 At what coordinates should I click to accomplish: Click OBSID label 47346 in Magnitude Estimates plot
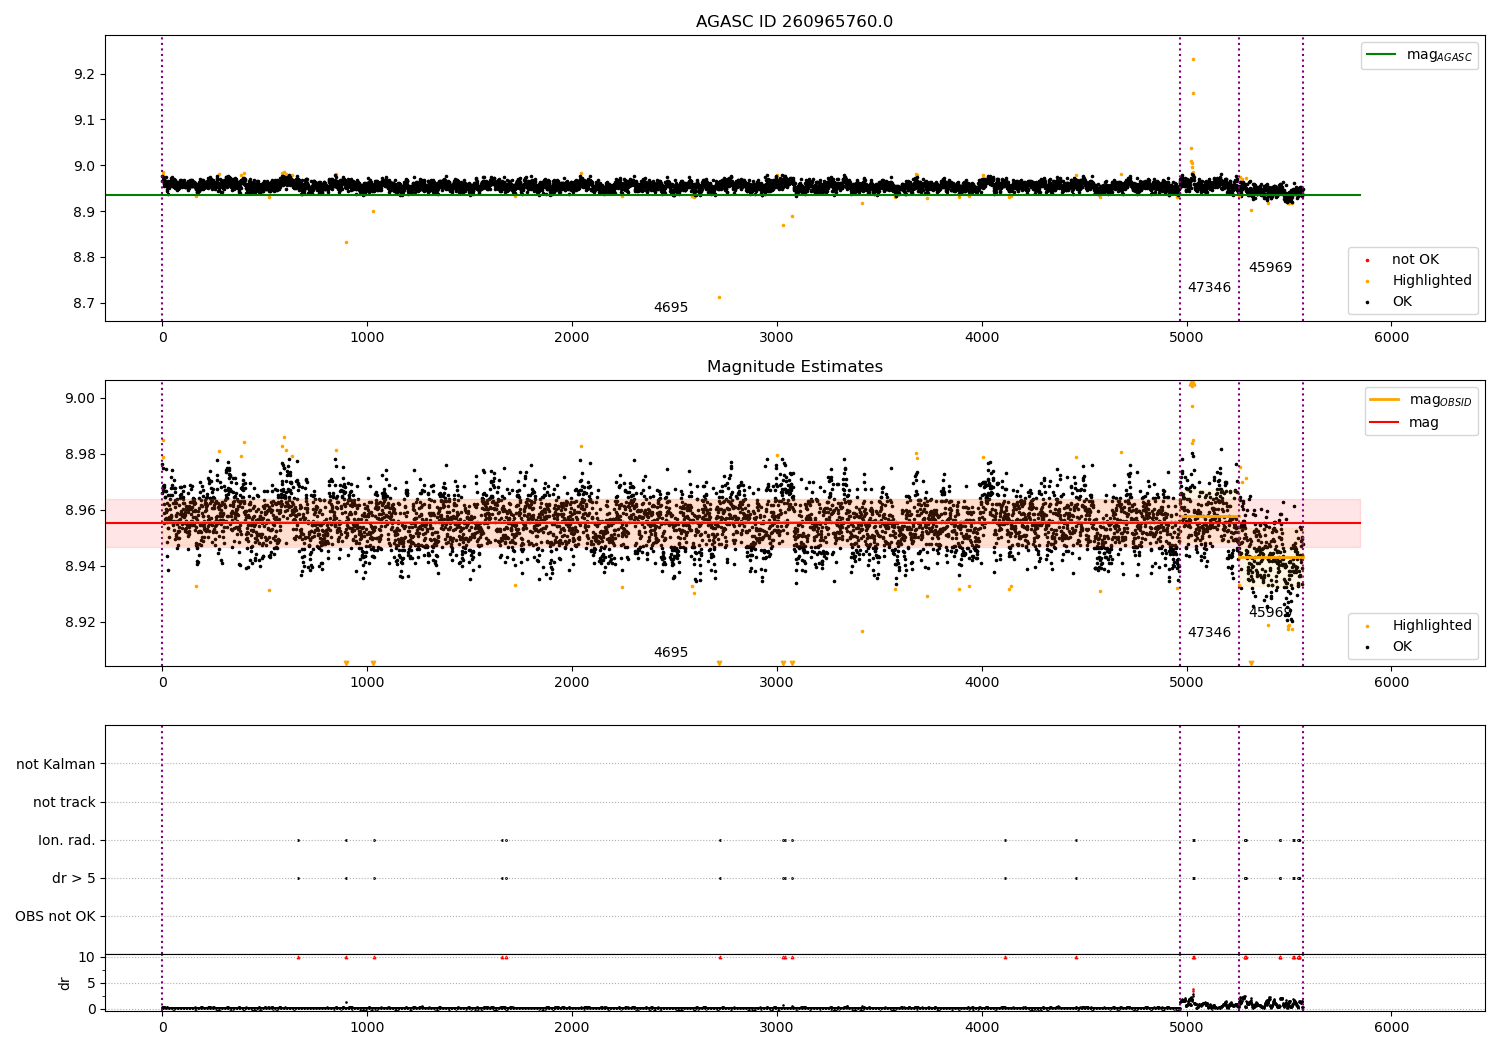pyautogui.click(x=1210, y=633)
